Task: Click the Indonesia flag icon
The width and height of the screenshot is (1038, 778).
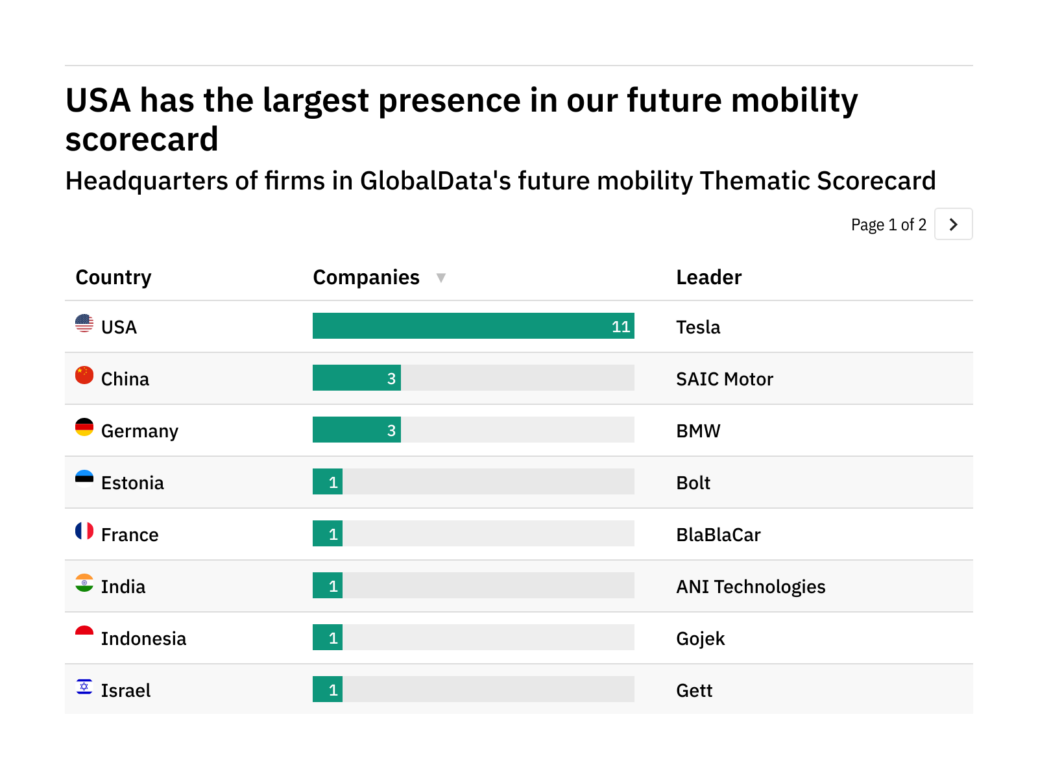Action: click(x=84, y=636)
